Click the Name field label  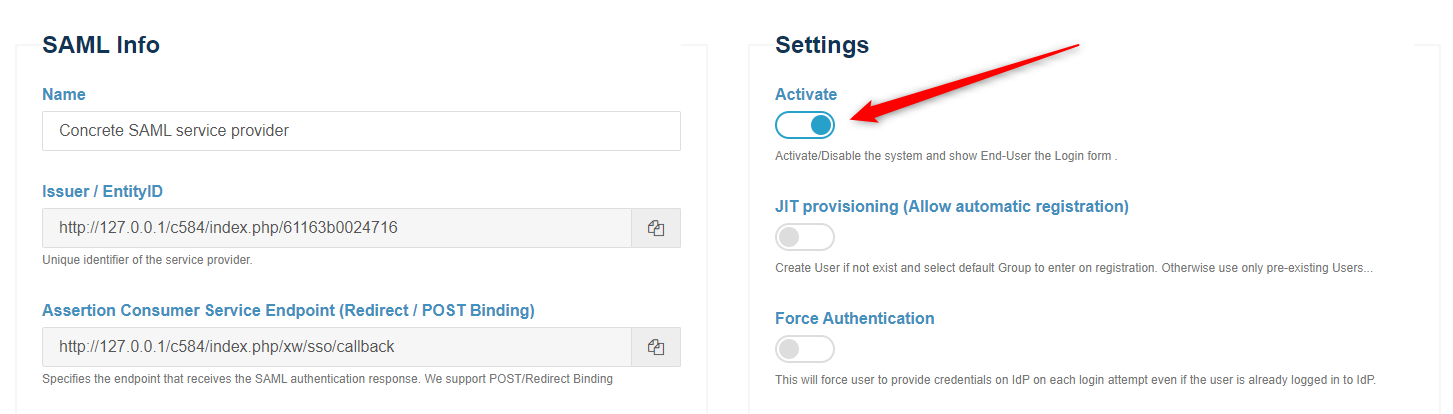[64, 94]
